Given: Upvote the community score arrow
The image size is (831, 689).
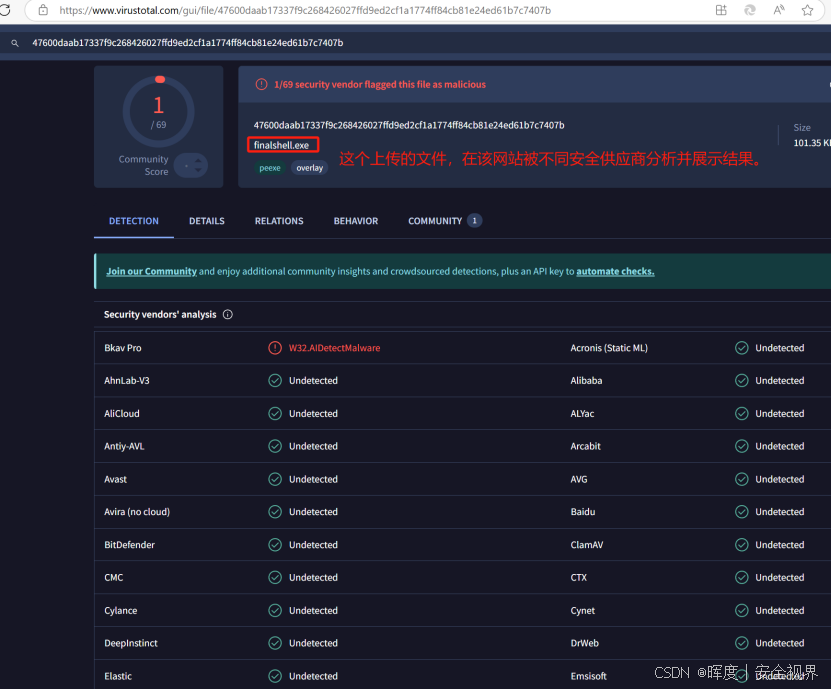Looking at the screenshot, I should tap(198, 160).
